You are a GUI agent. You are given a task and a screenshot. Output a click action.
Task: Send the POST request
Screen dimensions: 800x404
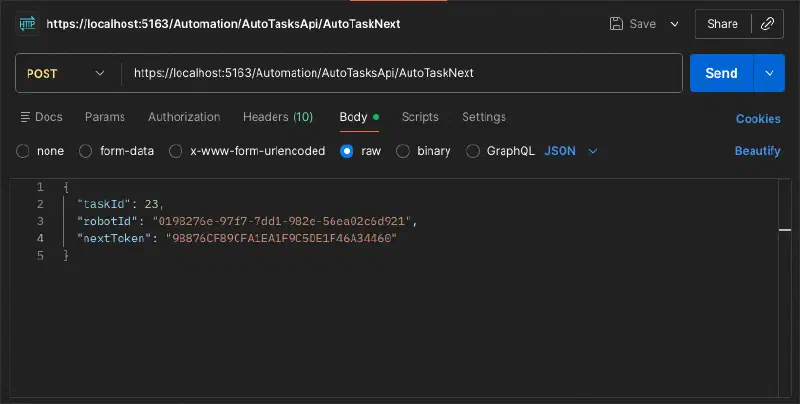[x=721, y=73]
